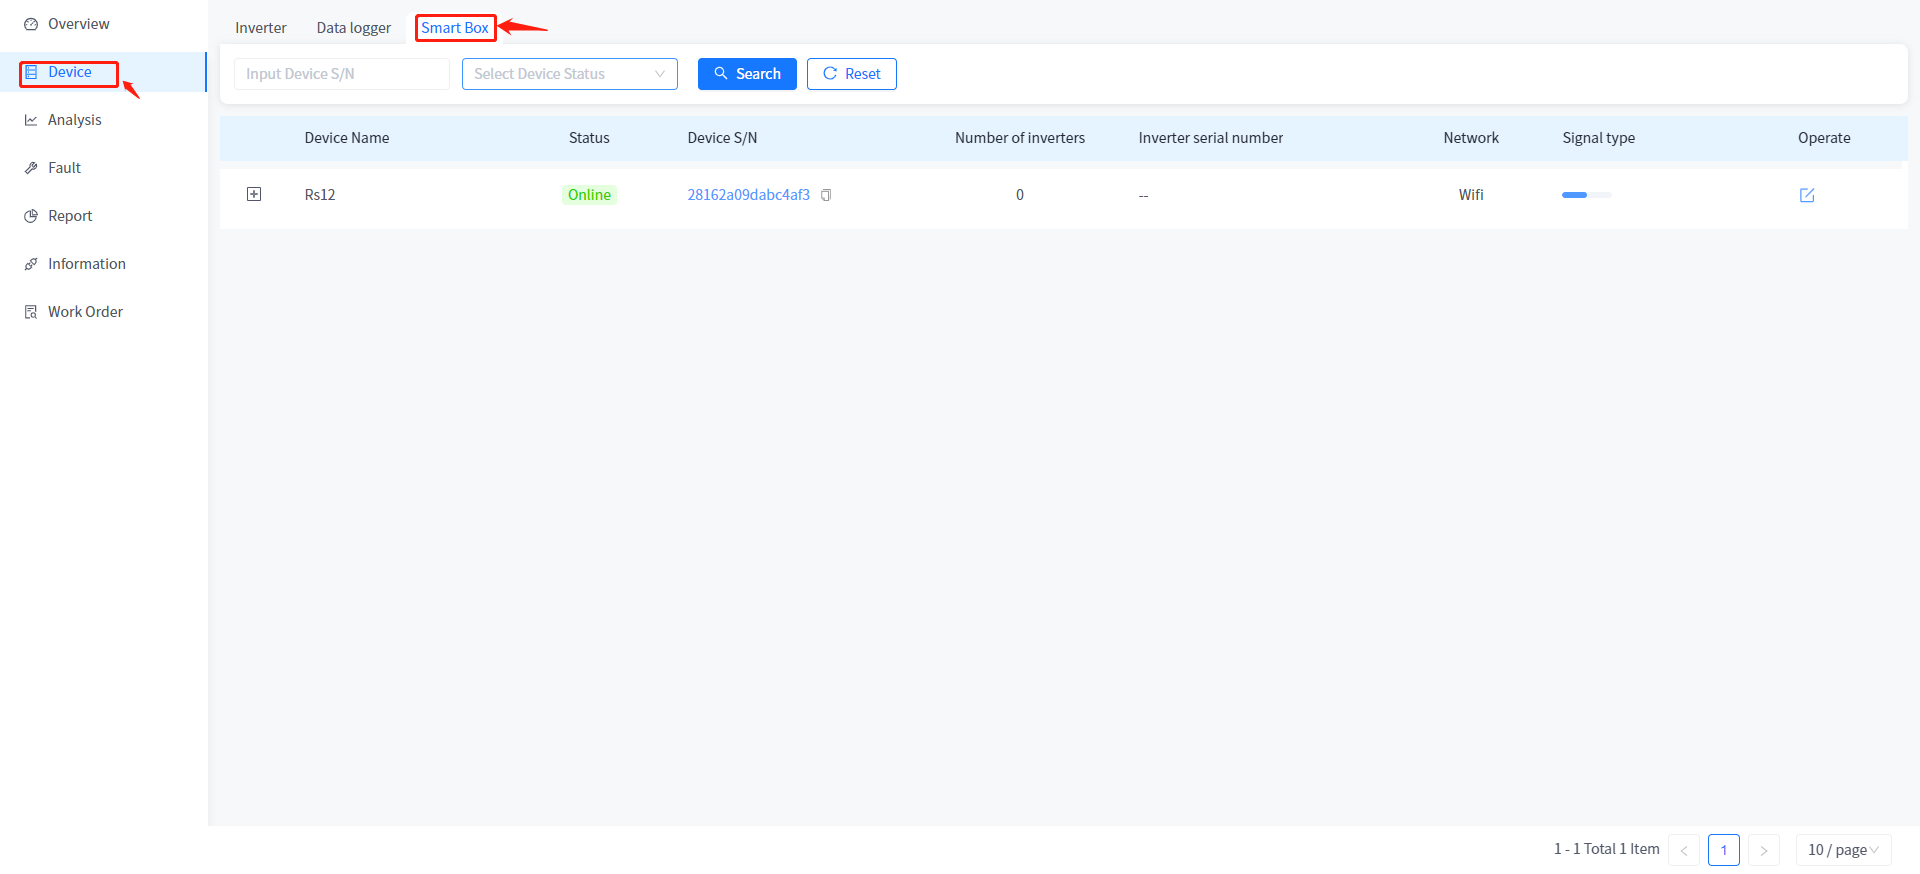The height and width of the screenshot is (874, 1920).
Task: Copy the device serial number icon
Action: (826, 195)
